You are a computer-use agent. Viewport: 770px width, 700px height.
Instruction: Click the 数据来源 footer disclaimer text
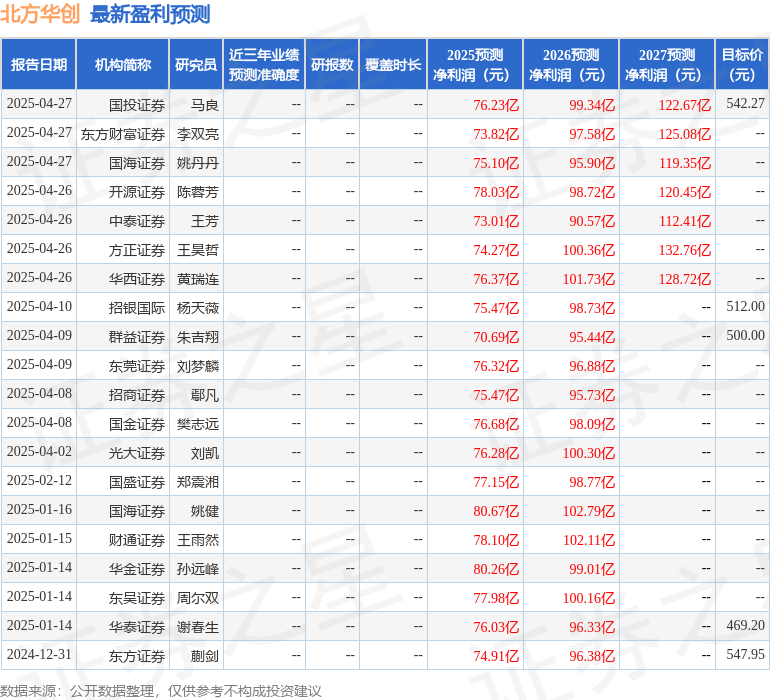click(161, 691)
